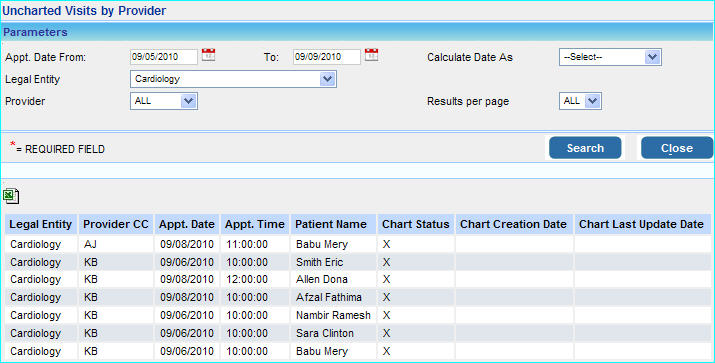Open calendar picker for Appt. Date From
715x363 pixels.
coord(208,55)
